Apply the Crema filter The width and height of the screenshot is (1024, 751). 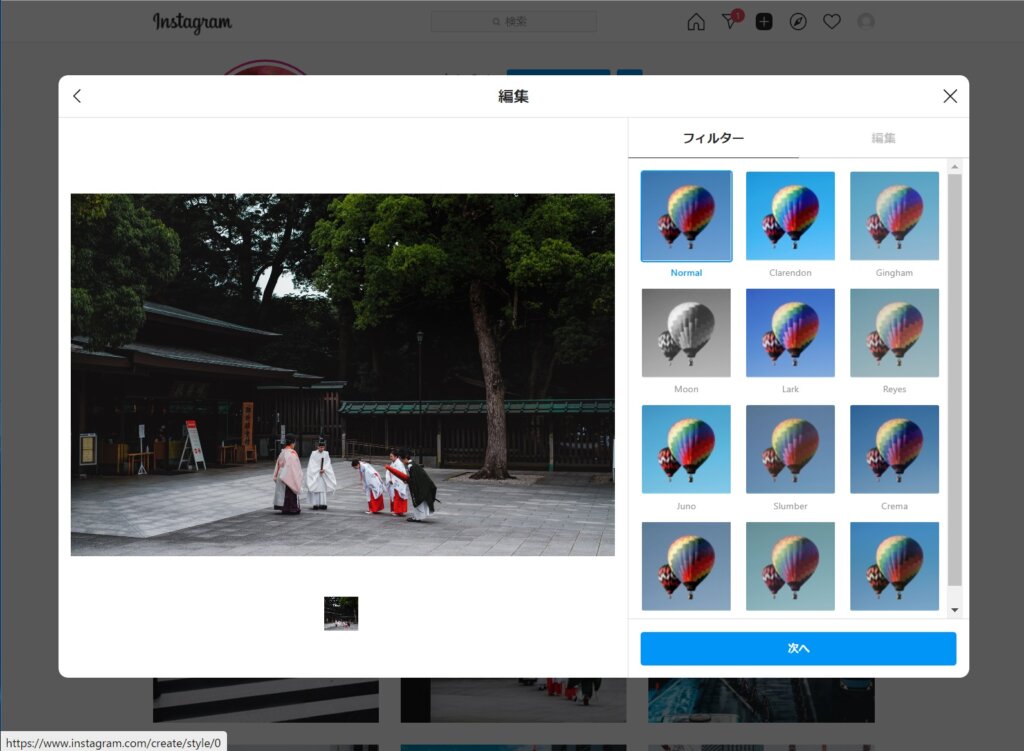(895, 449)
